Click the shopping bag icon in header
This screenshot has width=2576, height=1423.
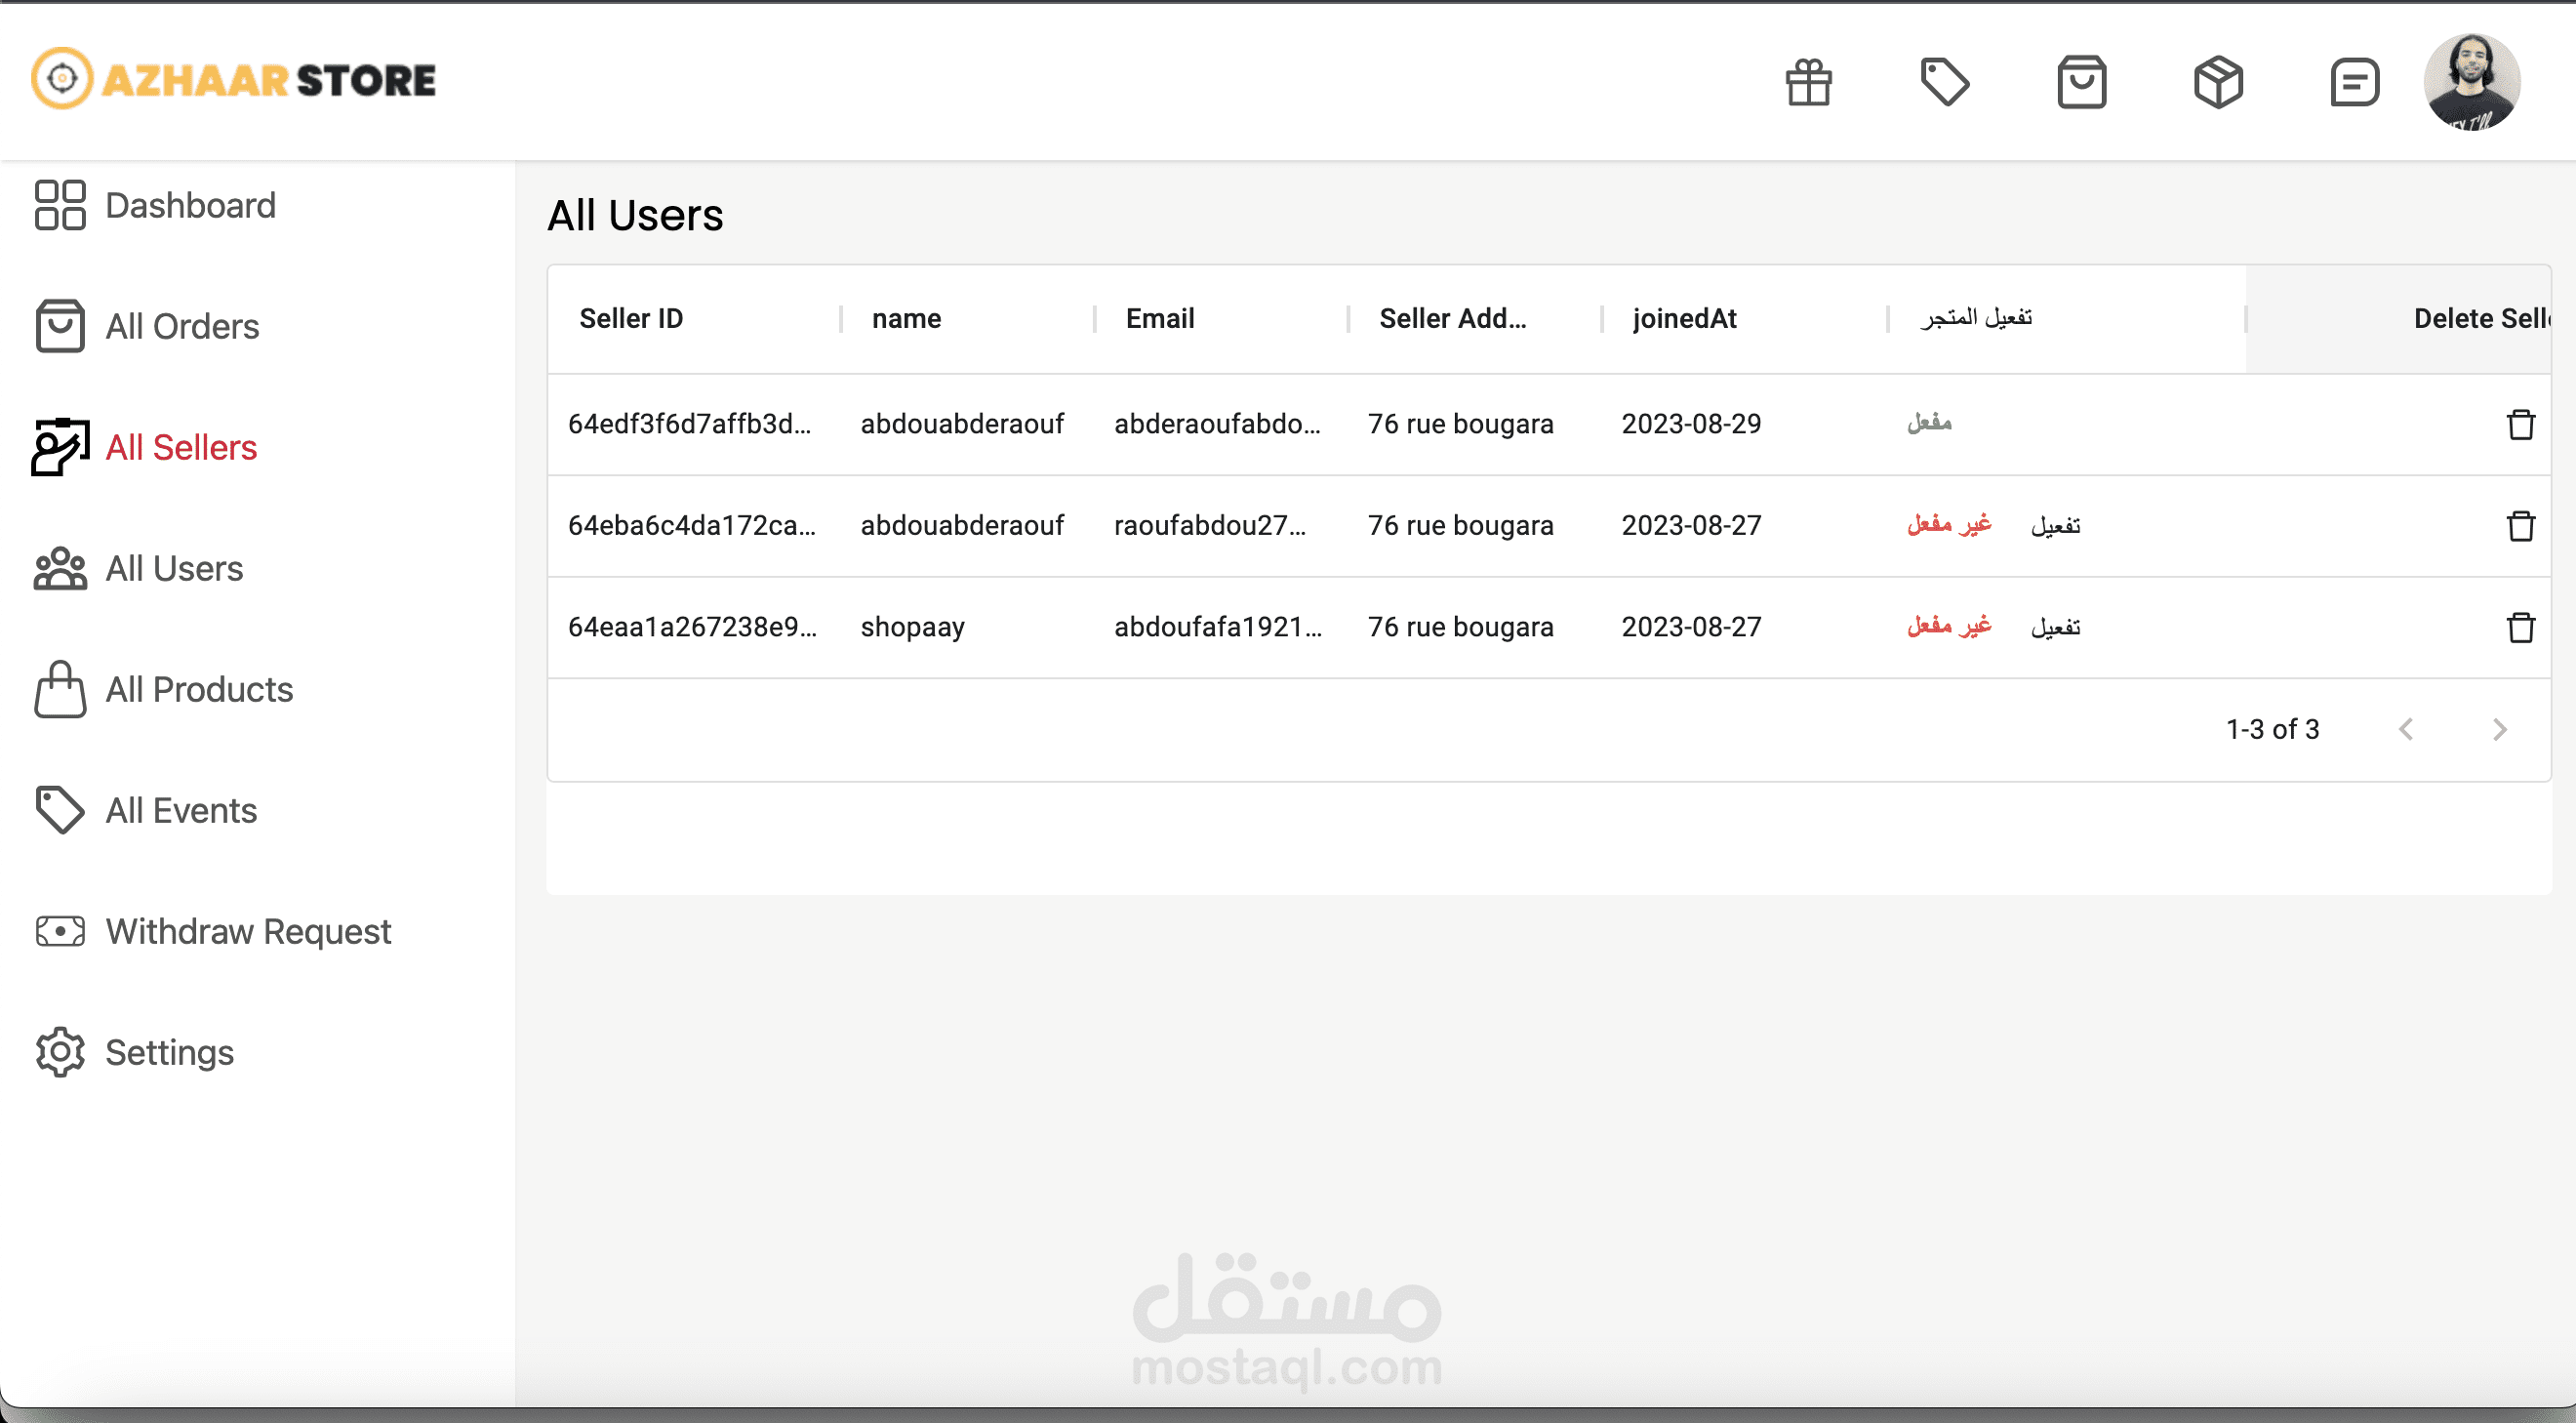2081,82
